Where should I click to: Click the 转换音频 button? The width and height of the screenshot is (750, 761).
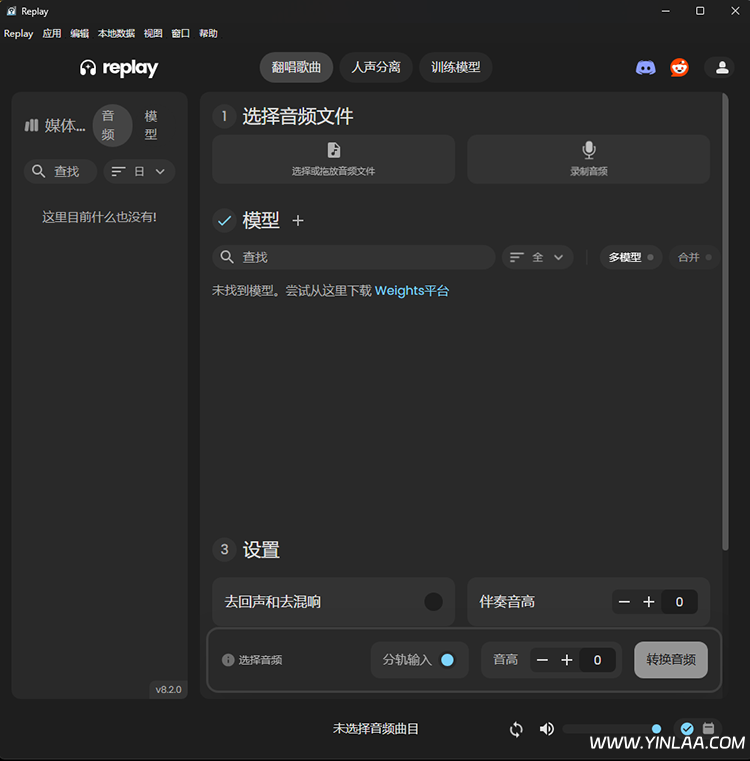pyautogui.click(x=671, y=660)
